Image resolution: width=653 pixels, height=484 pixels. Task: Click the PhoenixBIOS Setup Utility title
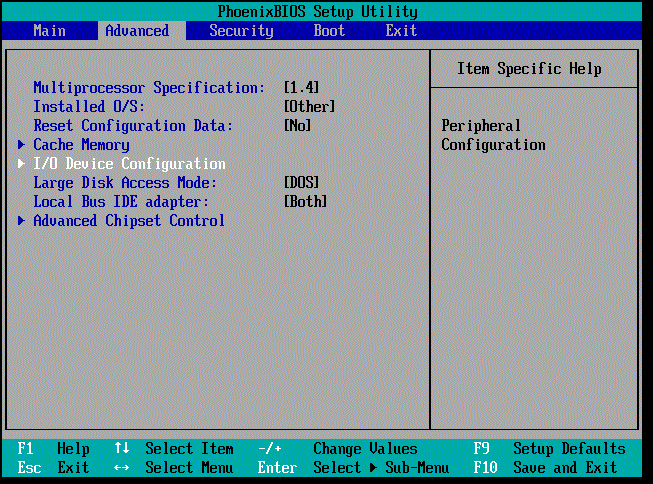(317, 12)
